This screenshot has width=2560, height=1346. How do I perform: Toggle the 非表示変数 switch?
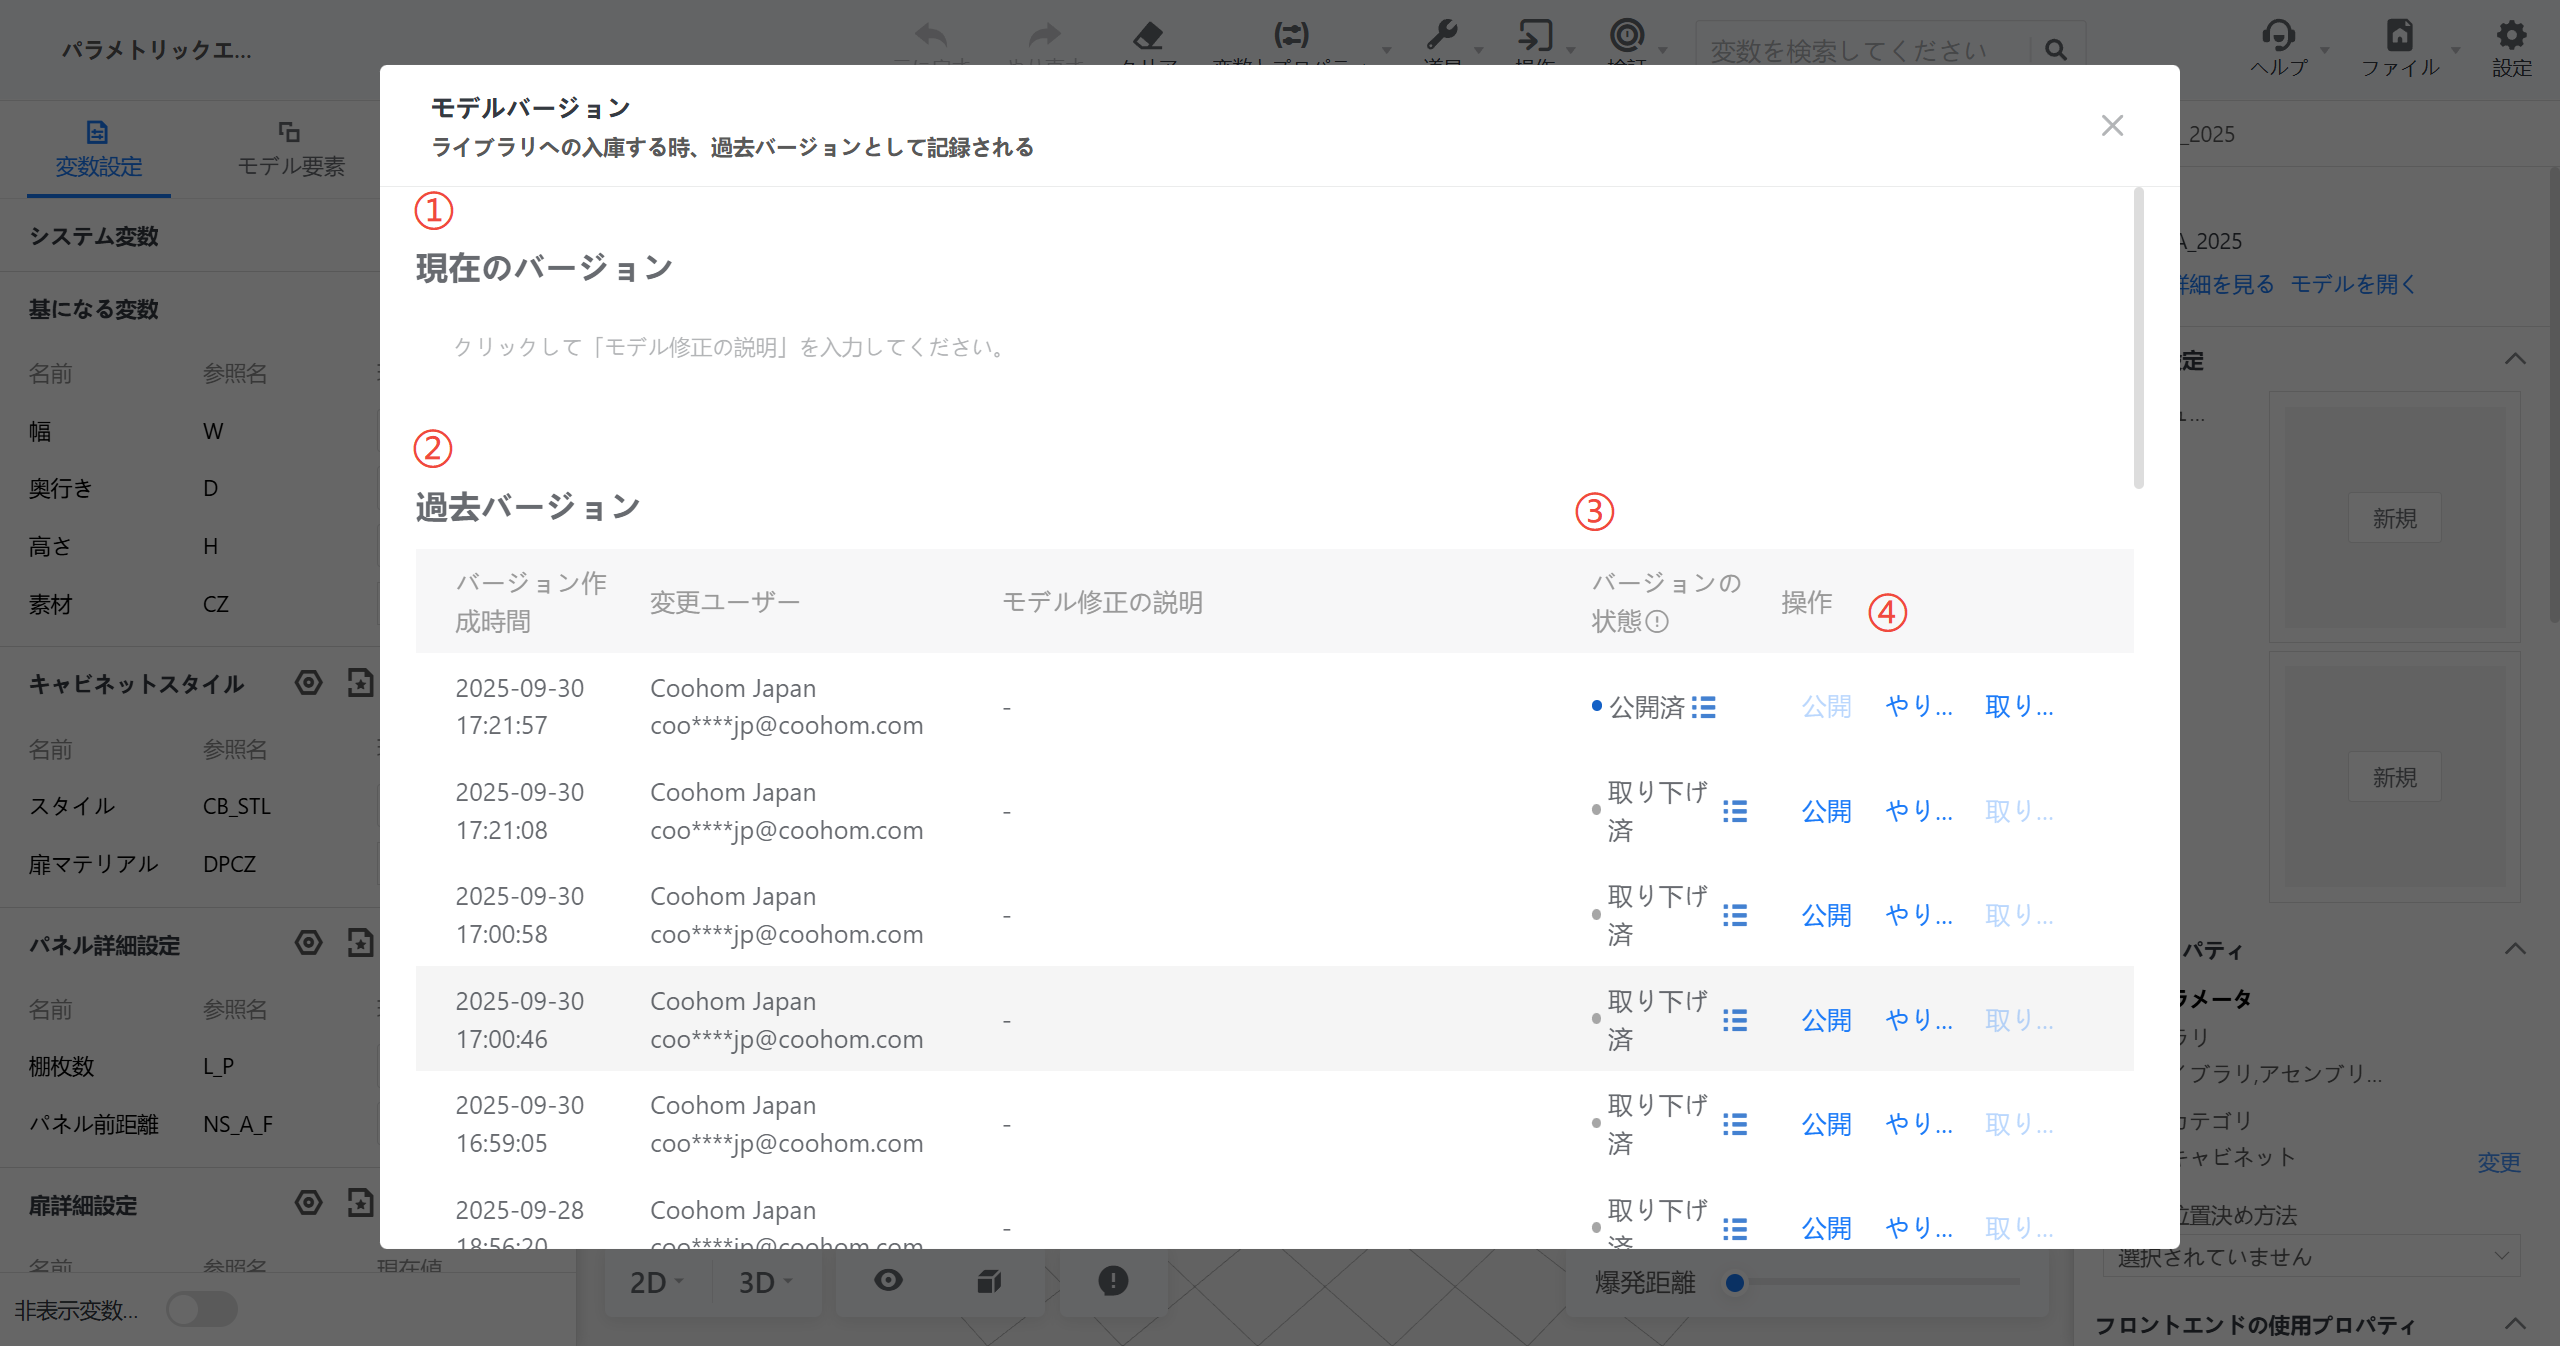202,1309
